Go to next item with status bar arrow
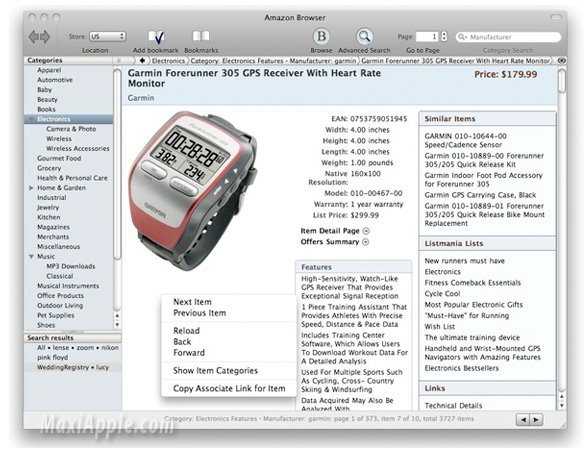 (536, 420)
